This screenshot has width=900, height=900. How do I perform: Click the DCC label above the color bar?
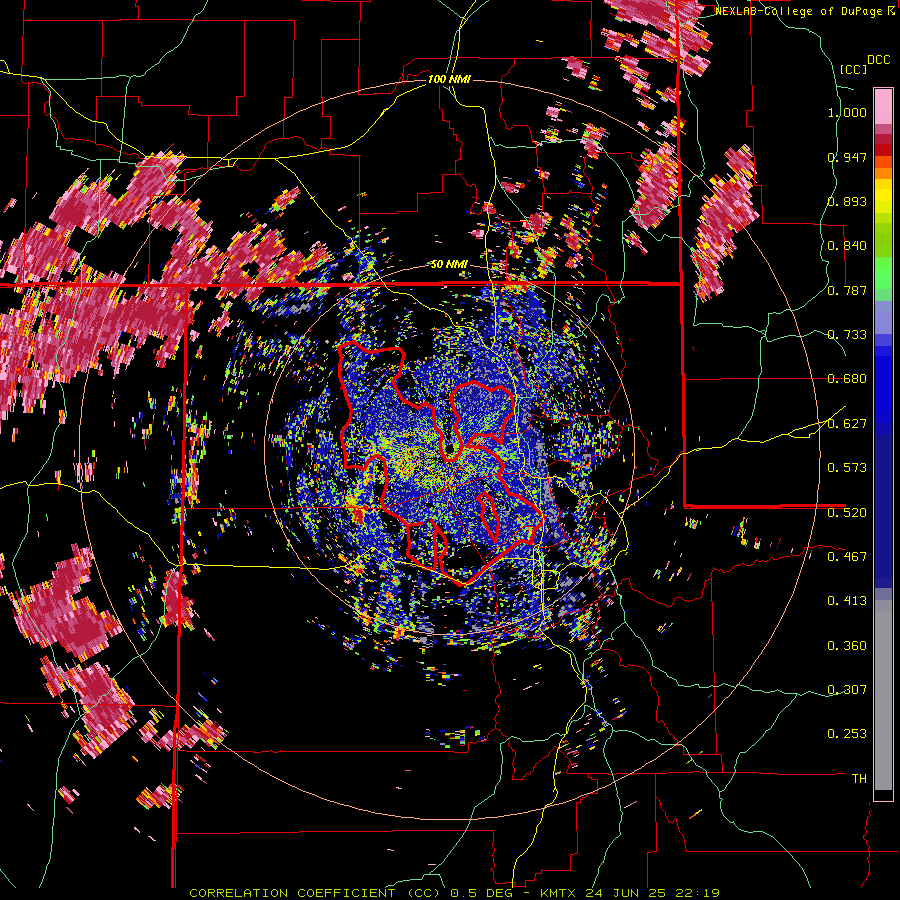879,60
